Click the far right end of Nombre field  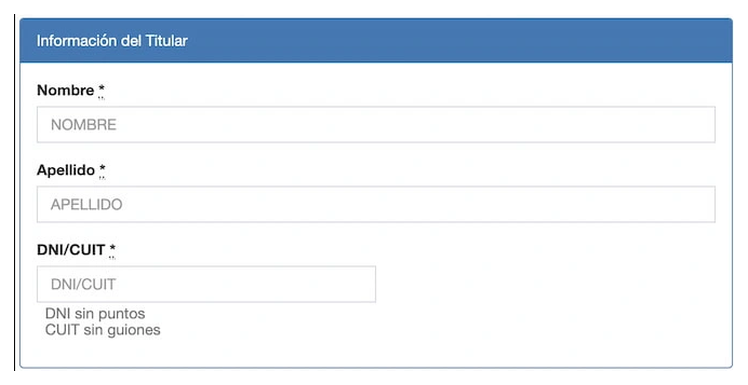[706, 125]
